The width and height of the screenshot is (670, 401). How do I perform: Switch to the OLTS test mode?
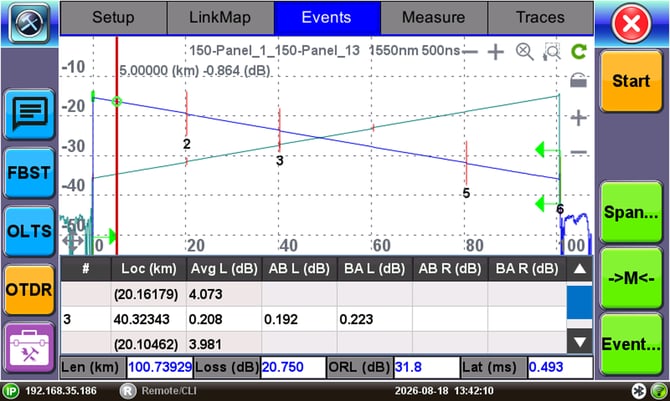29,231
